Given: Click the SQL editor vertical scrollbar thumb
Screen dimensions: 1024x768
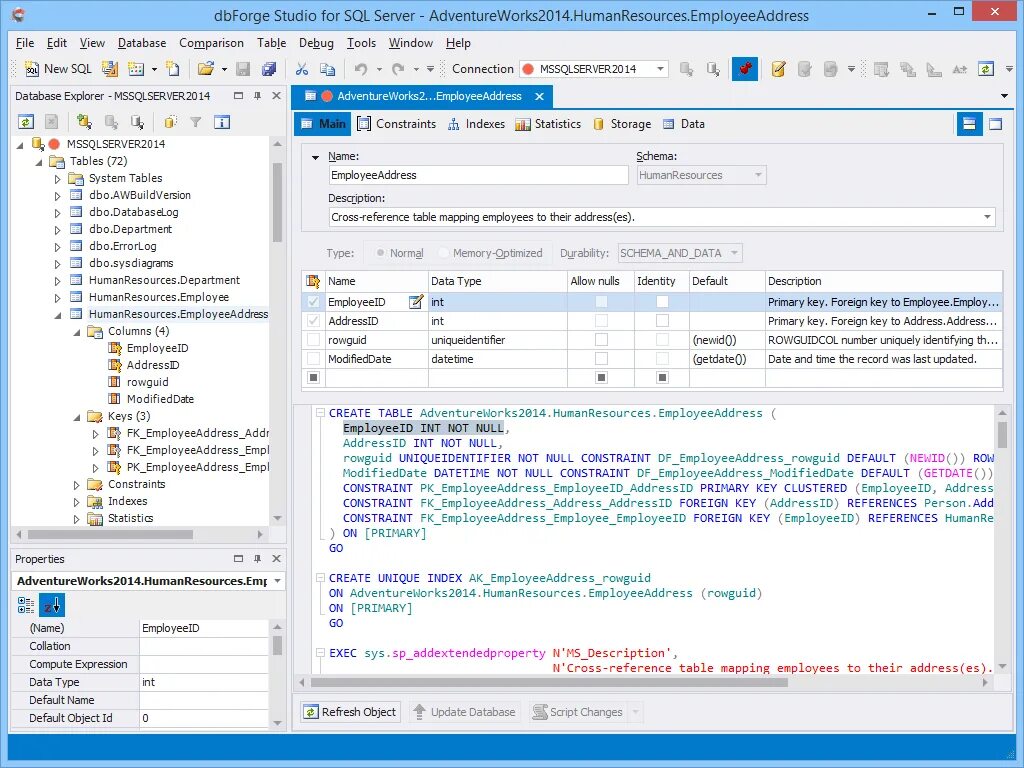Looking at the screenshot, I should click(x=1002, y=434).
